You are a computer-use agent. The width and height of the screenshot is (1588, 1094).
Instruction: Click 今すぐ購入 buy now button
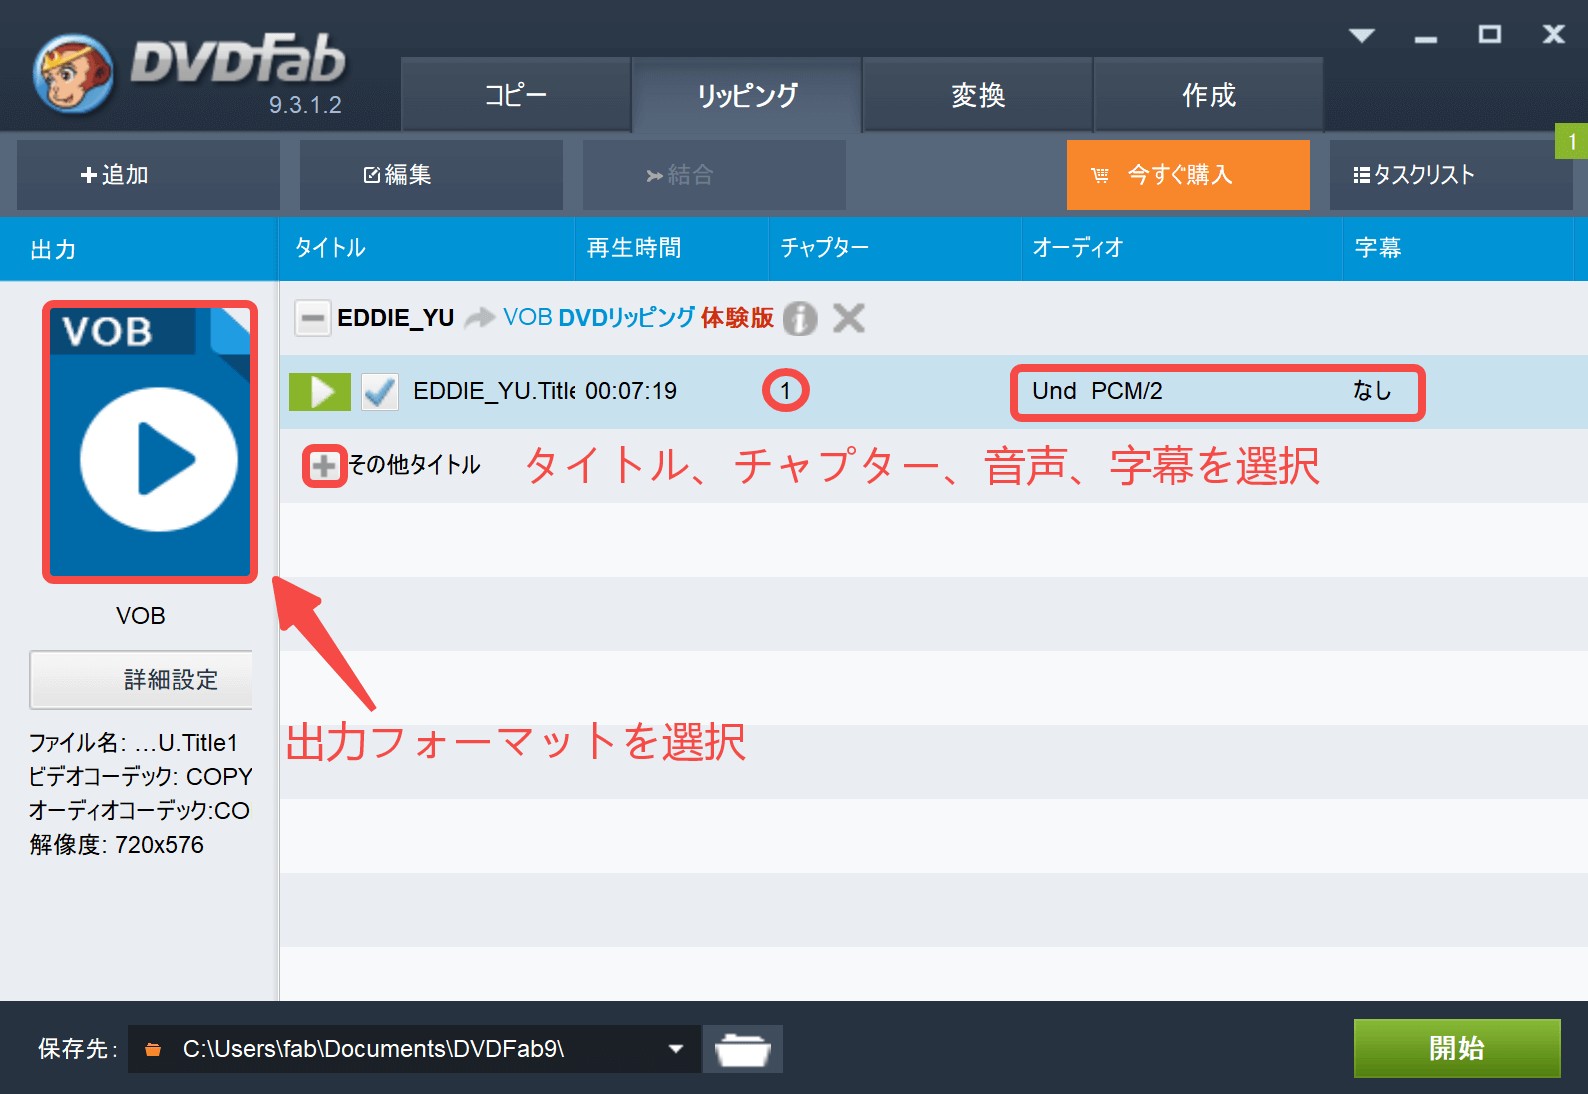pyautogui.click(x=1188, y=175)
